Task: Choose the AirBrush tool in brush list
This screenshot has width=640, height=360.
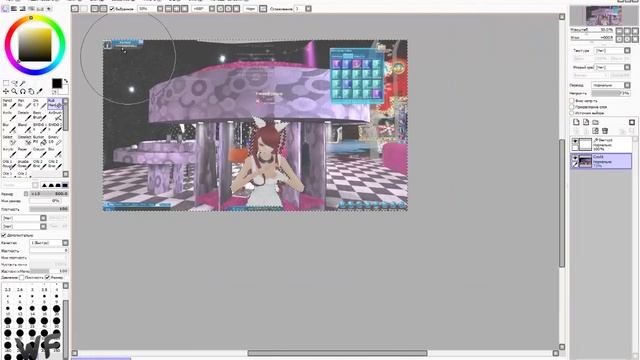Action: point(55,115)
